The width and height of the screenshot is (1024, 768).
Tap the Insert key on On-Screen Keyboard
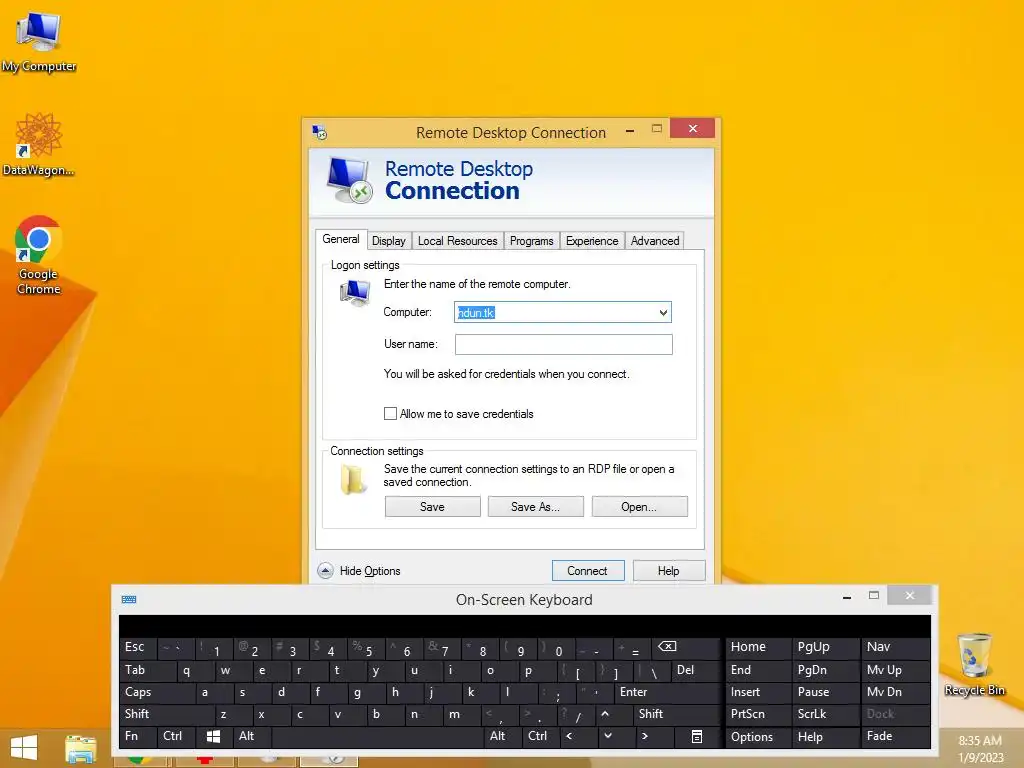pos(758,692)
